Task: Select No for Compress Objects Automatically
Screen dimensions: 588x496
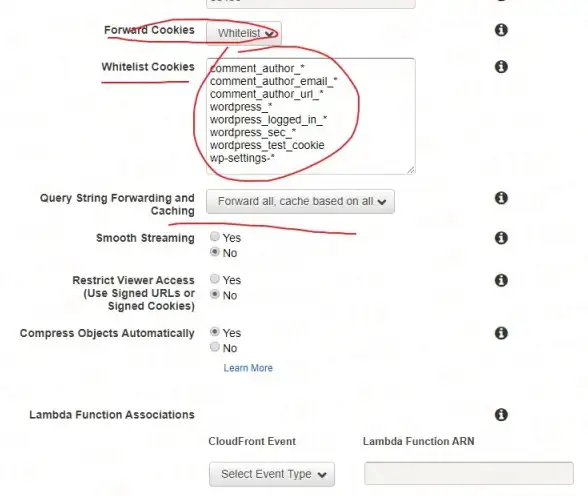Action: pyautogui.click(x=214, y=347)
